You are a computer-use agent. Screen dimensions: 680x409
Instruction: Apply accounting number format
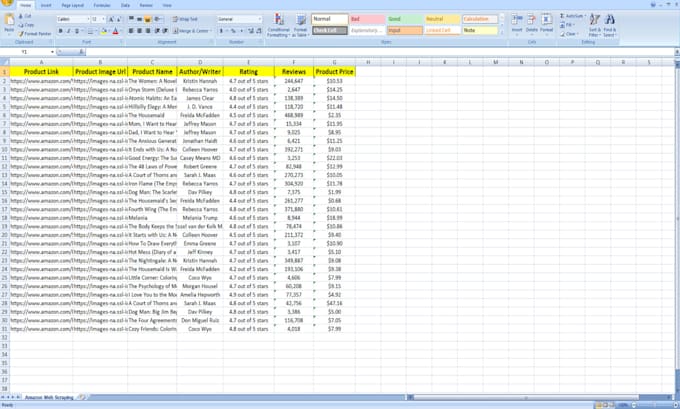(222, 31)
